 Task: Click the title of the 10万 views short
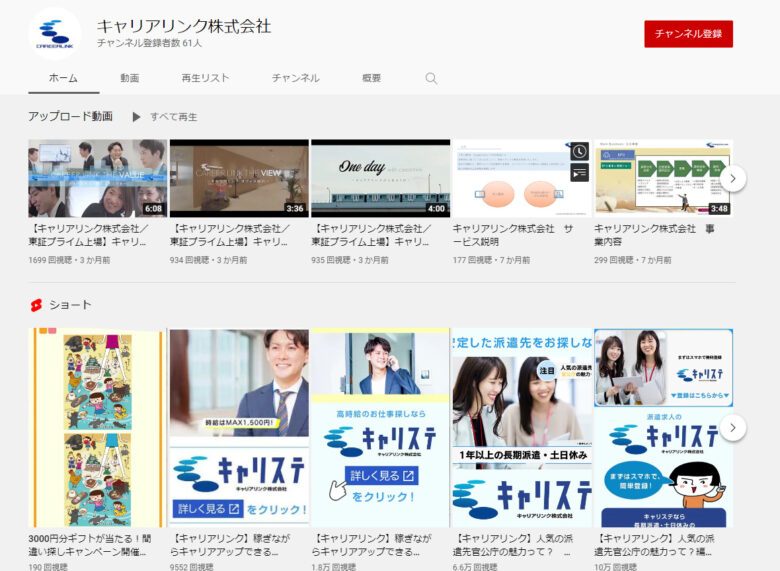[x=654, y=545]
